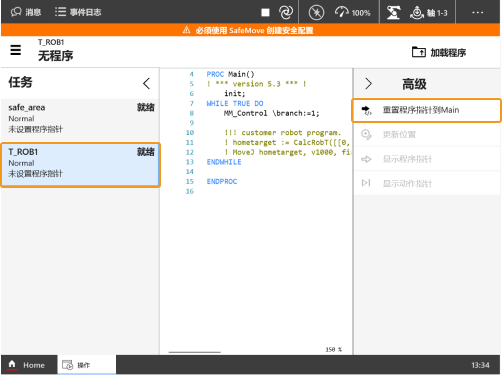This screenshot has height=375, width=502.
Task: Click the 13:34 clock
Action: point(480,365)
